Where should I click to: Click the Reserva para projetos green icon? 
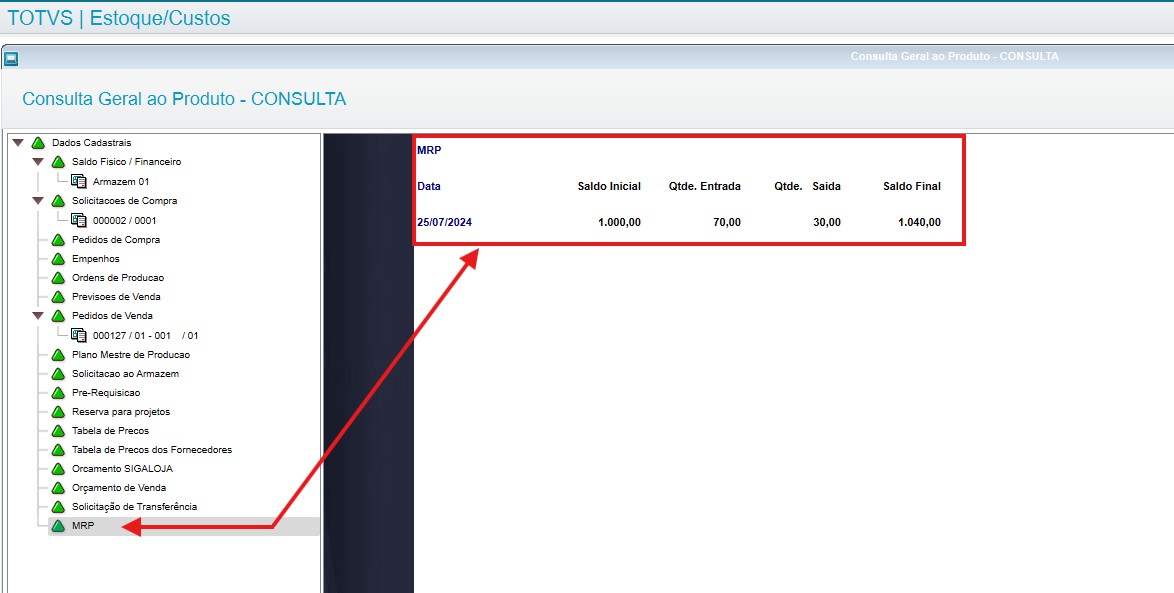point(58,412)
